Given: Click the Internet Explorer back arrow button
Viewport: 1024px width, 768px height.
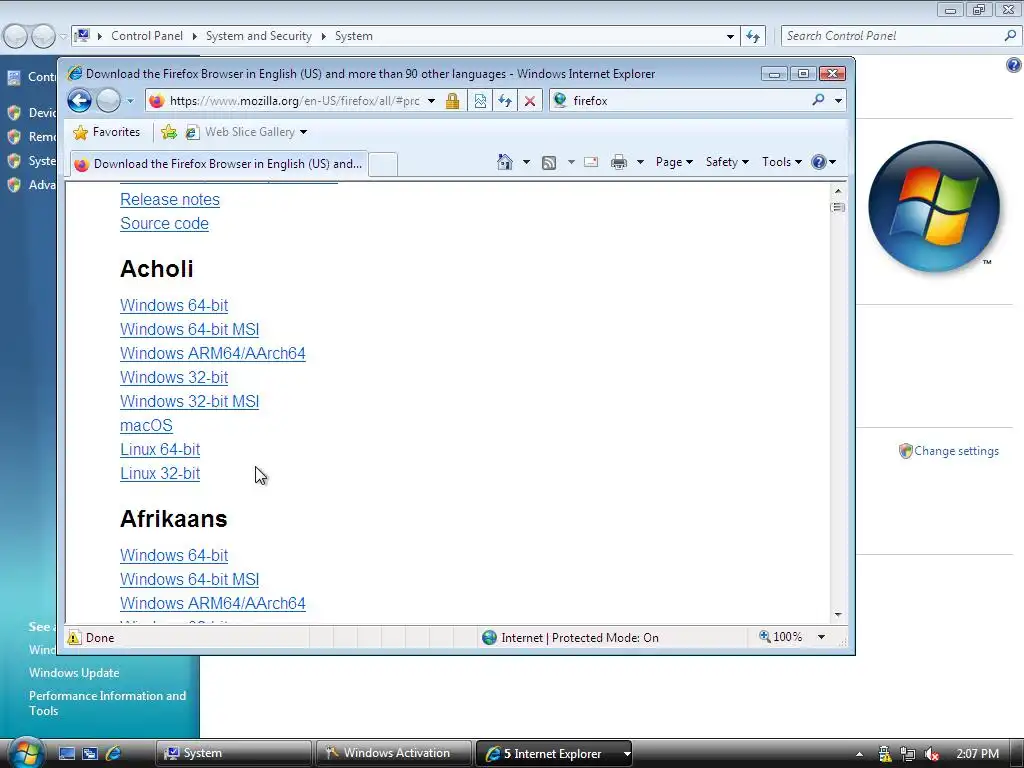Looking at the screenshot, I should [x=80, y=101].
